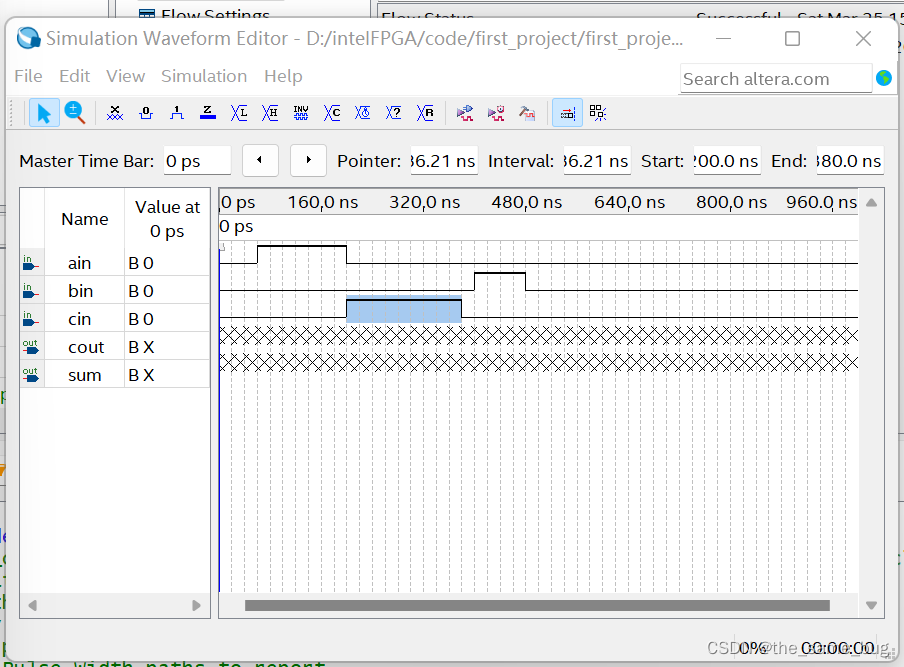The image size is (904, 667).
Task: Click the globe search icon
Action: [x=884, y=78]
